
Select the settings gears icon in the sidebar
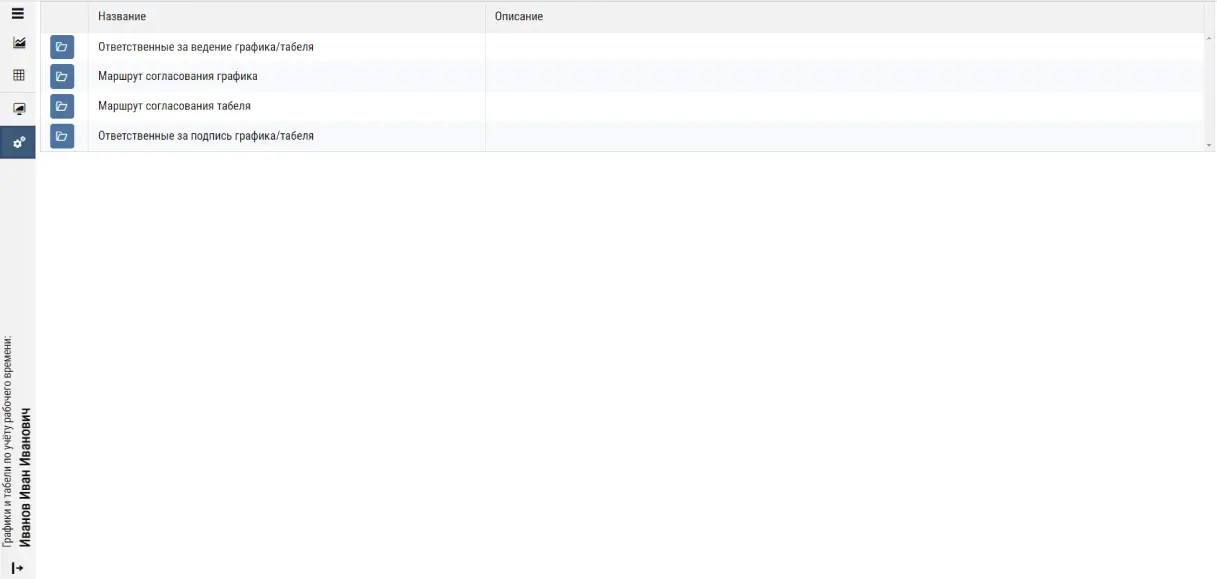[18, 142]
